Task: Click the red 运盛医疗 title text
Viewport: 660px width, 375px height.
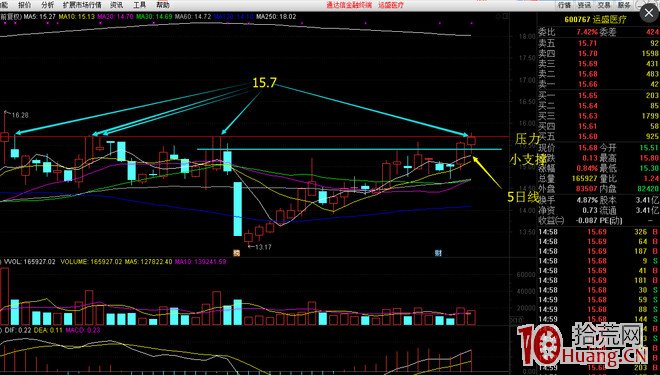Action: (x=391, y=5)
